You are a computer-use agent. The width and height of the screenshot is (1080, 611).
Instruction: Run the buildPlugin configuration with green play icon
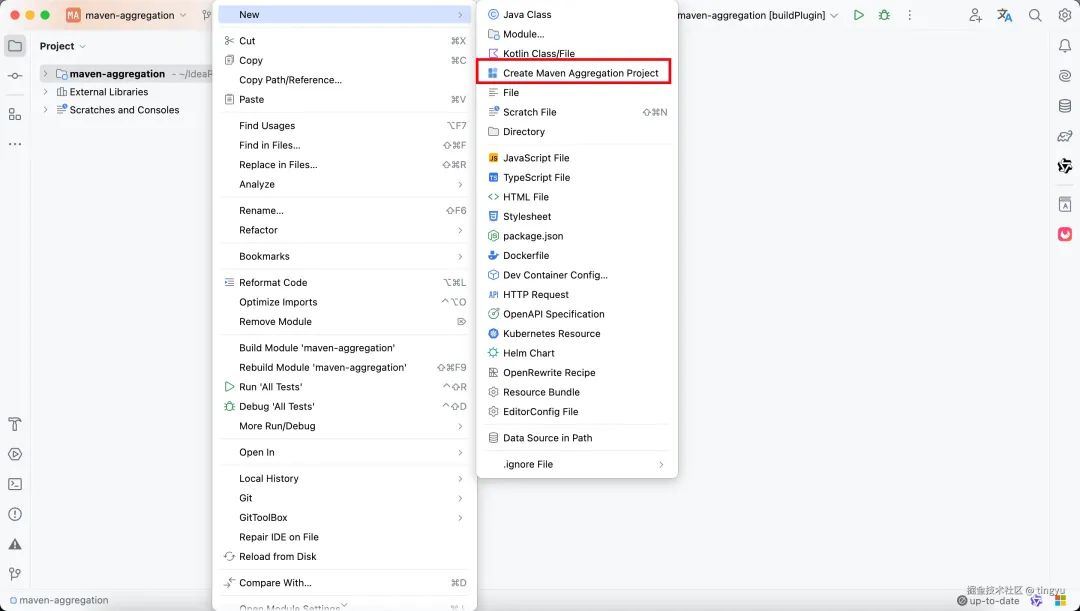click(858, 15)
